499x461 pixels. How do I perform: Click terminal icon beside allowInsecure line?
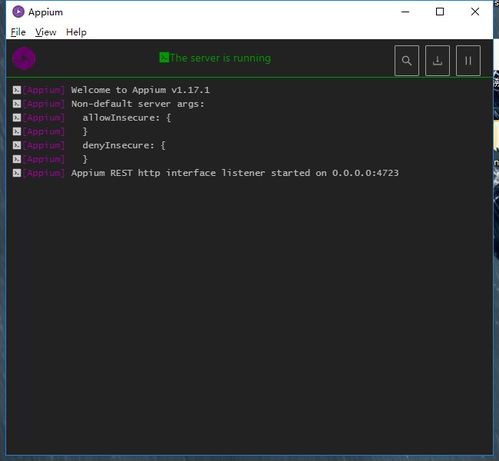click(x=17, y=118)
